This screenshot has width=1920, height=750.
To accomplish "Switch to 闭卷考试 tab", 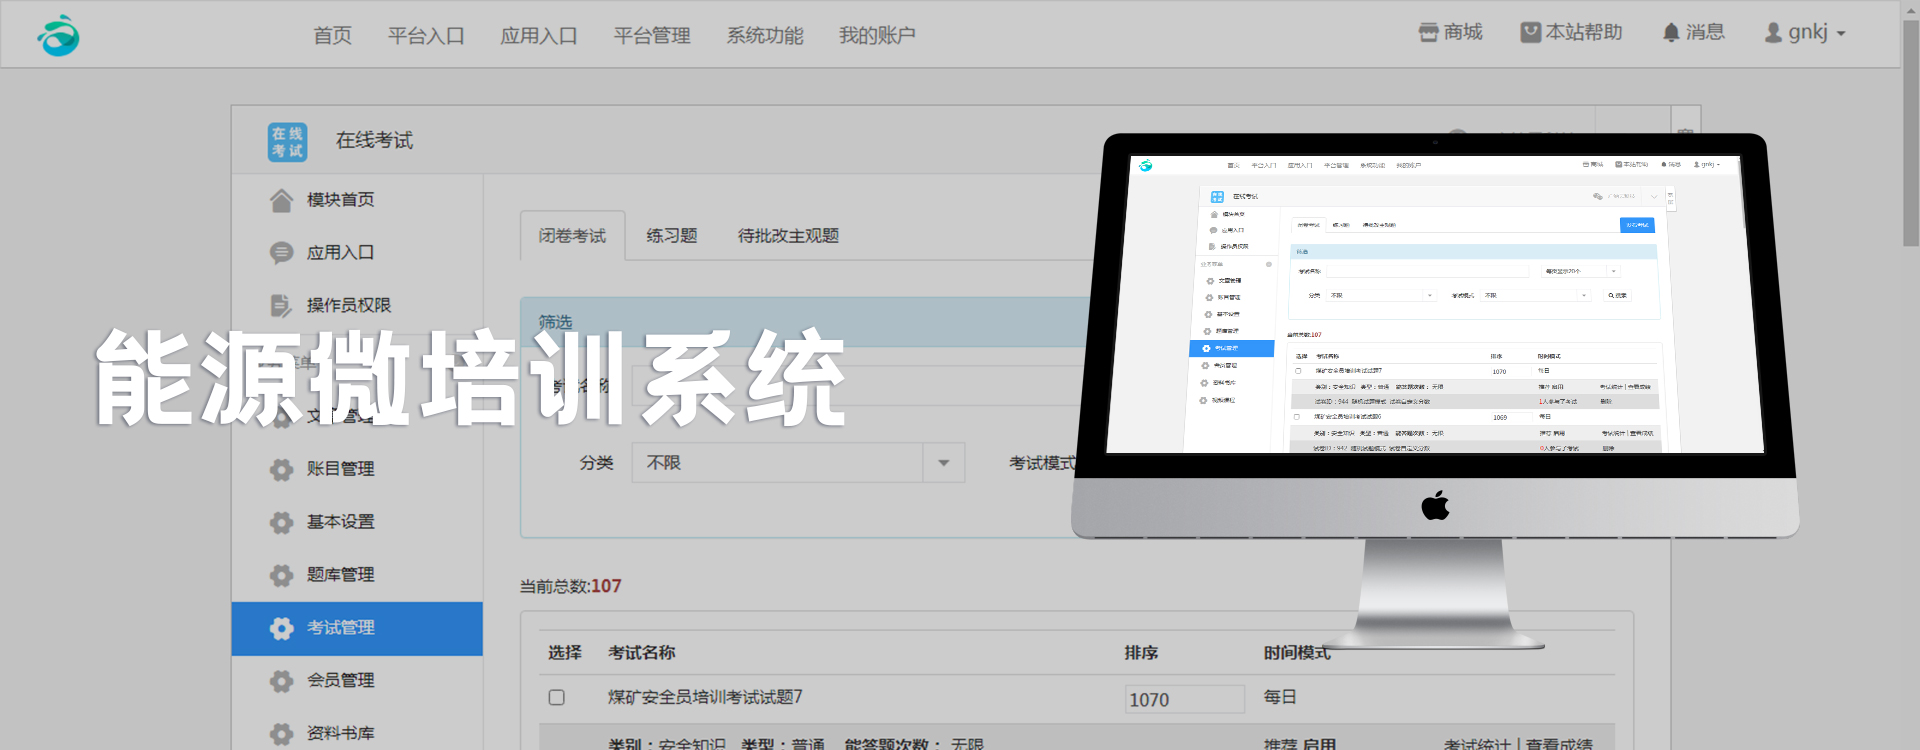I will point(573,236).
